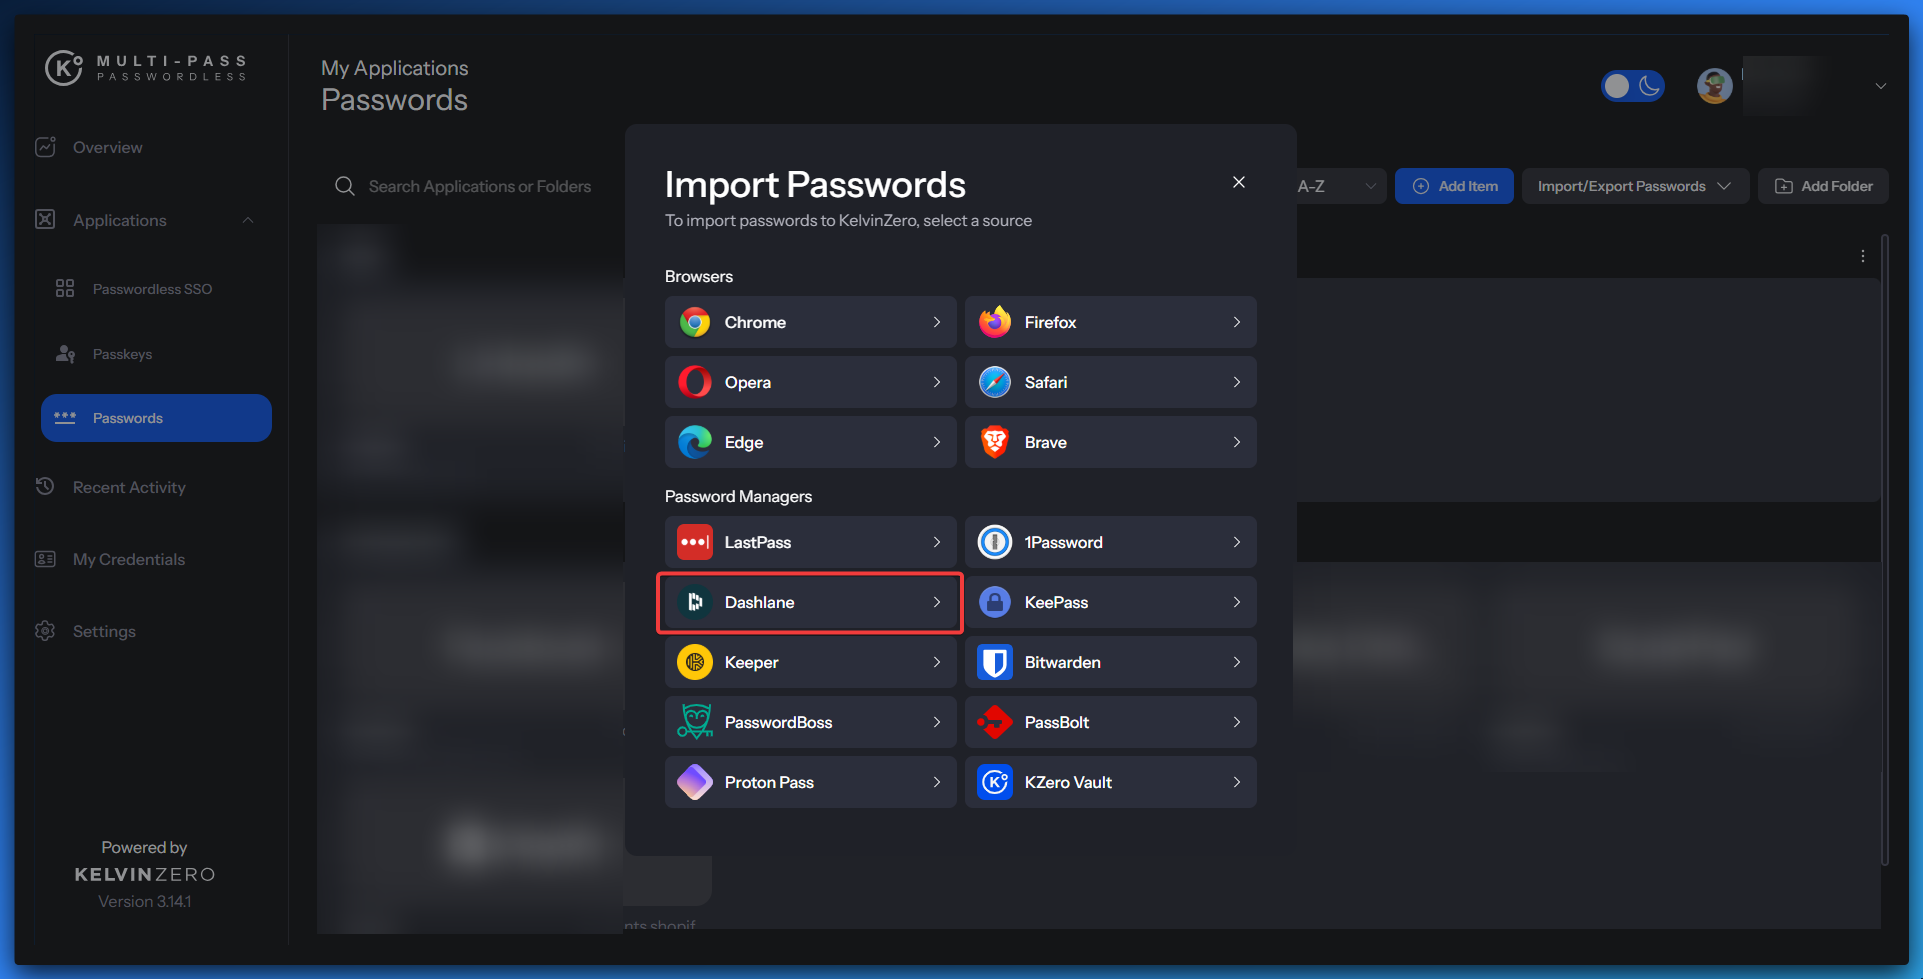The height and width of the screenshot is (979, 1923).
Task: Select the KZero Vault icon
Action: (x=995, y=782)
